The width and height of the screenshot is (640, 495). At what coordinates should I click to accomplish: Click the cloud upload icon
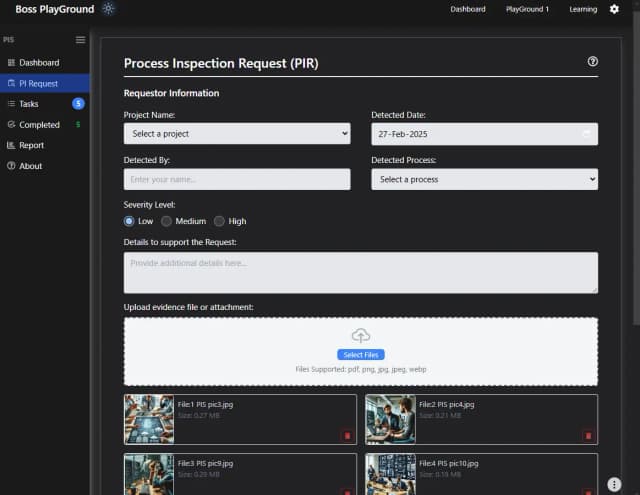point(361,336)
